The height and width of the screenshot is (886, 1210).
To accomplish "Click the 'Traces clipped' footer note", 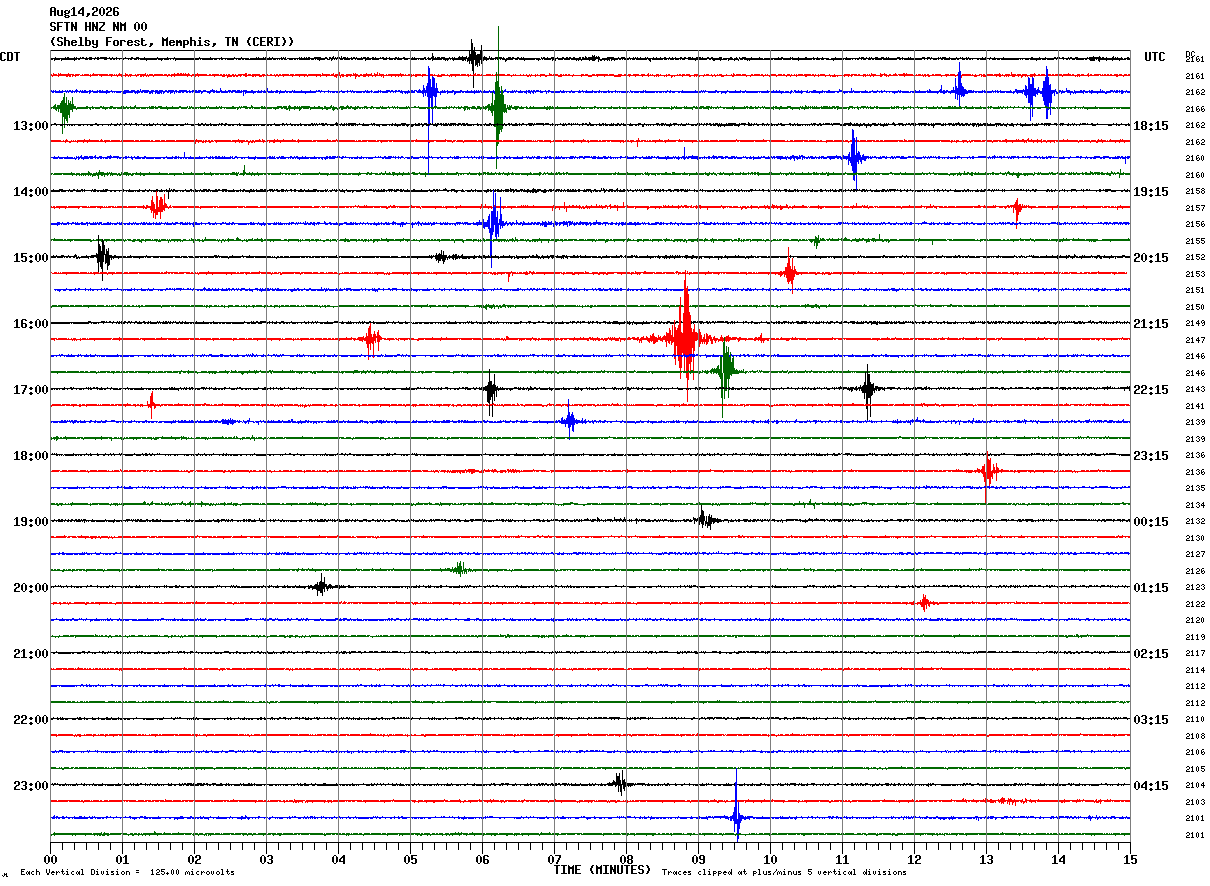I will pos(784,872).
